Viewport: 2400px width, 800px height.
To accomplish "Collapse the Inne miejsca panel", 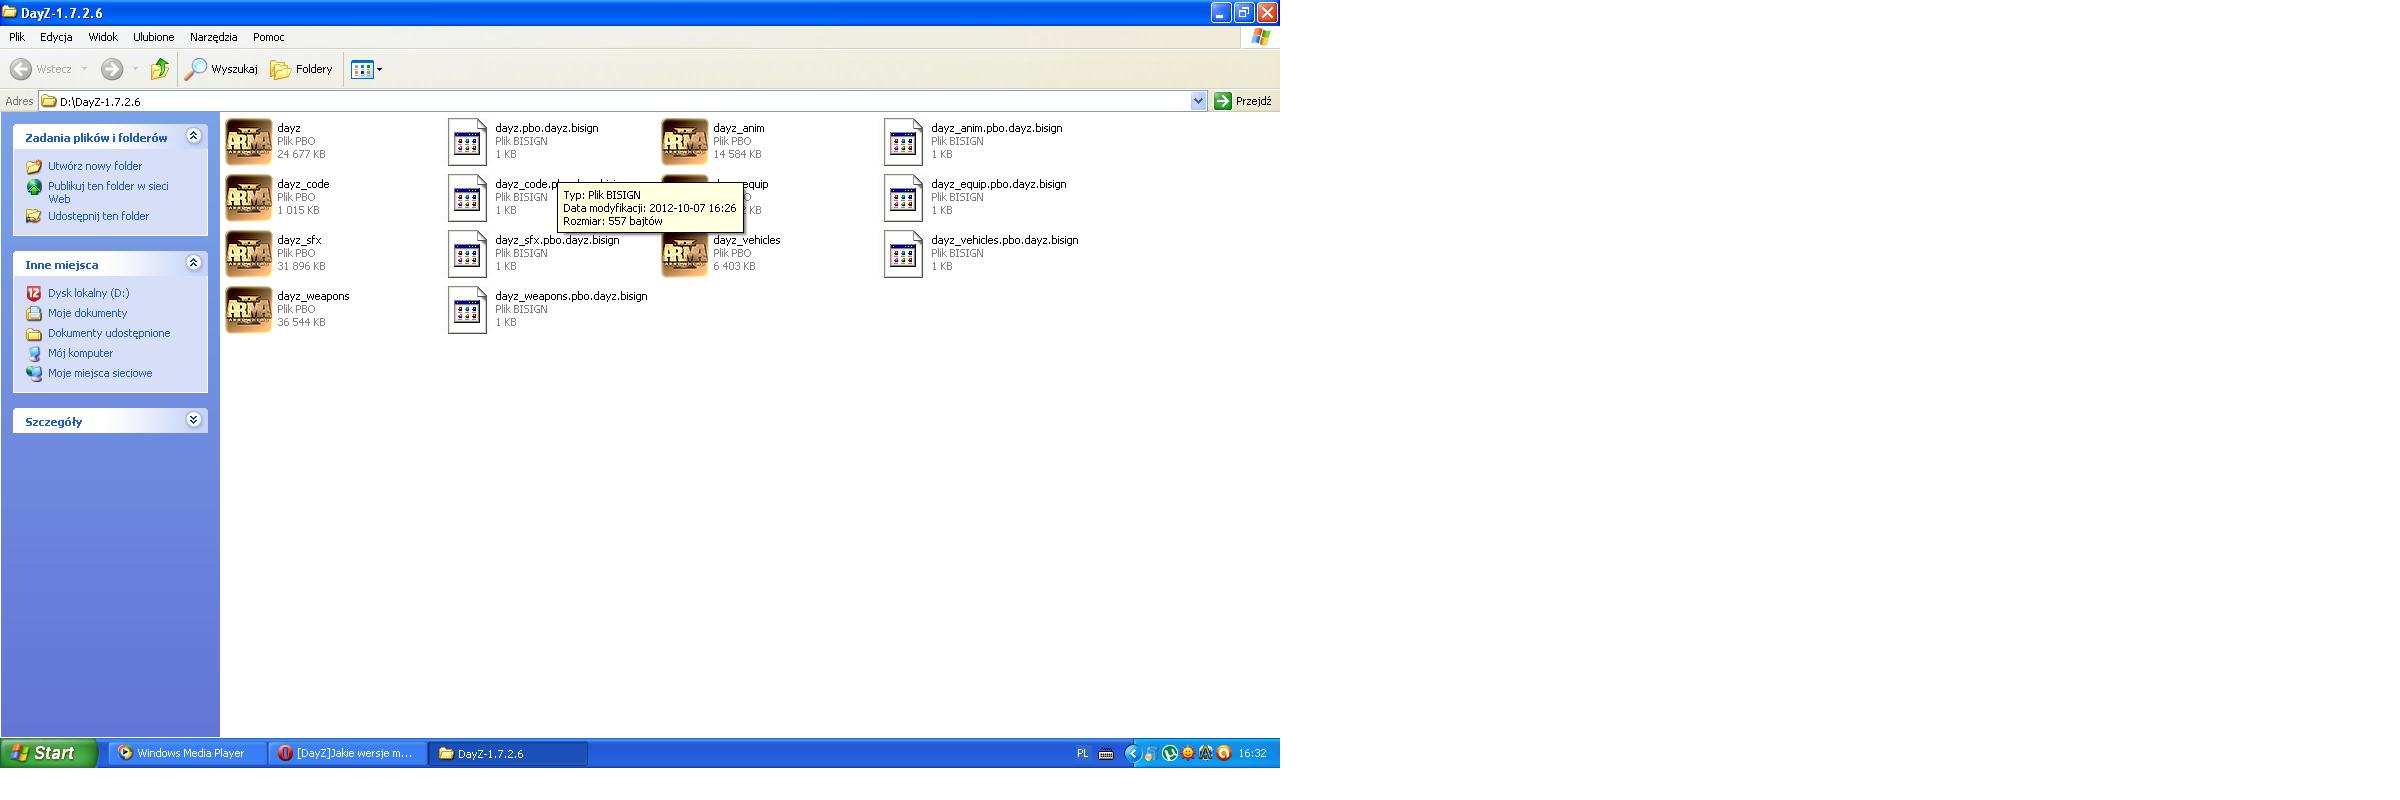I will tap(194, 263).
